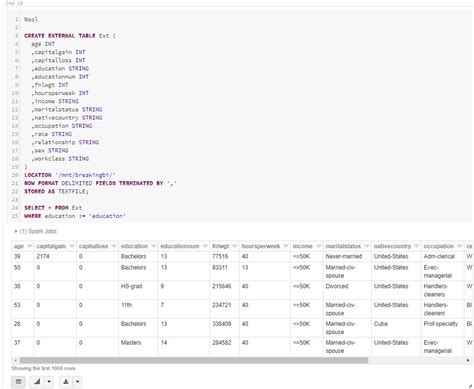Click the education column header label
This screenshot has width=474, height=389.
[x=134, y=246]
